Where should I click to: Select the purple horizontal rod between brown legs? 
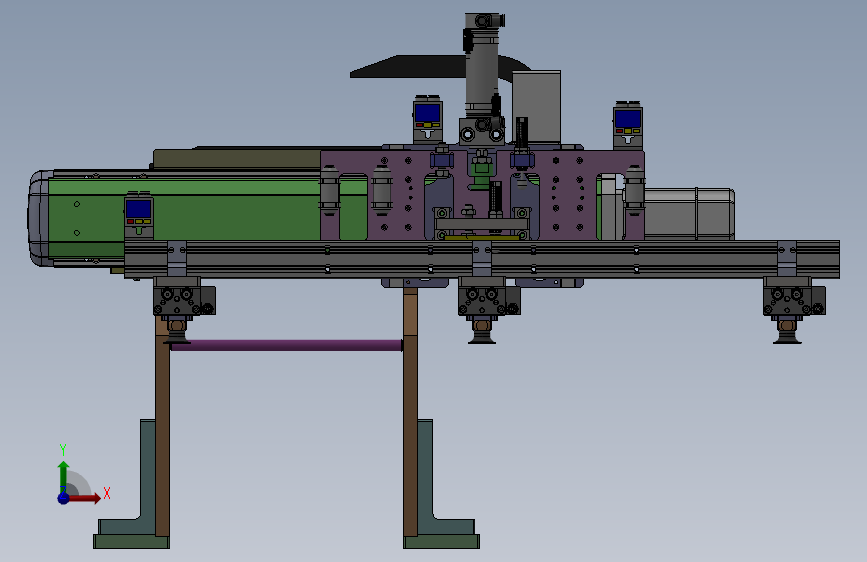(286, 345)
